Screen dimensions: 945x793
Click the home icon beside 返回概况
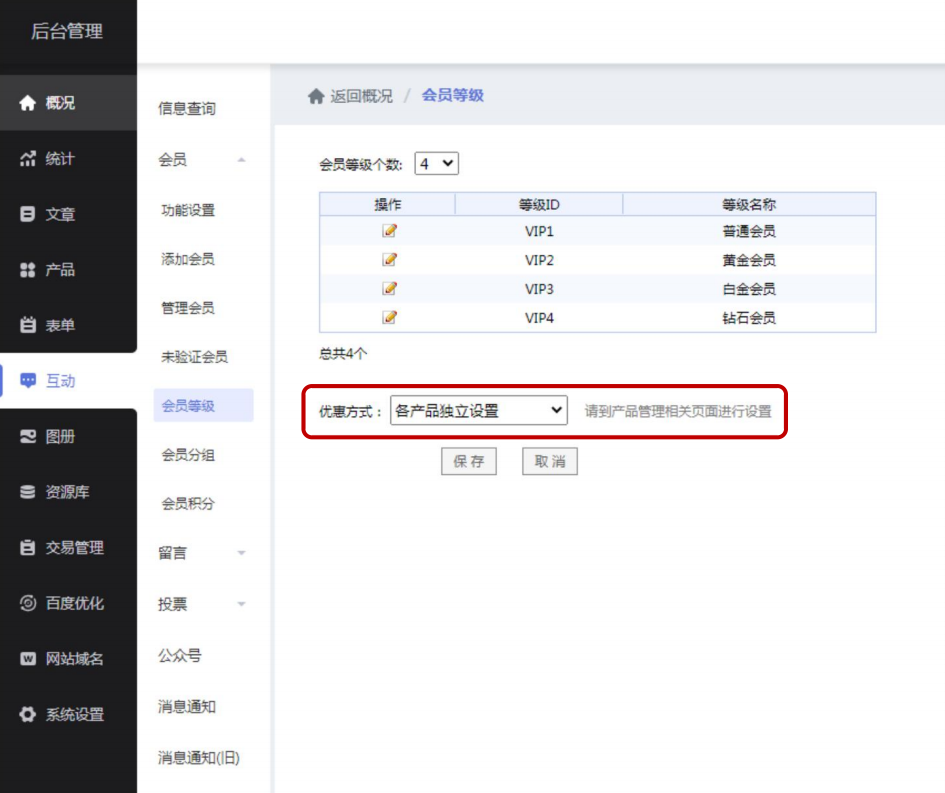click(x=316, y=96)
